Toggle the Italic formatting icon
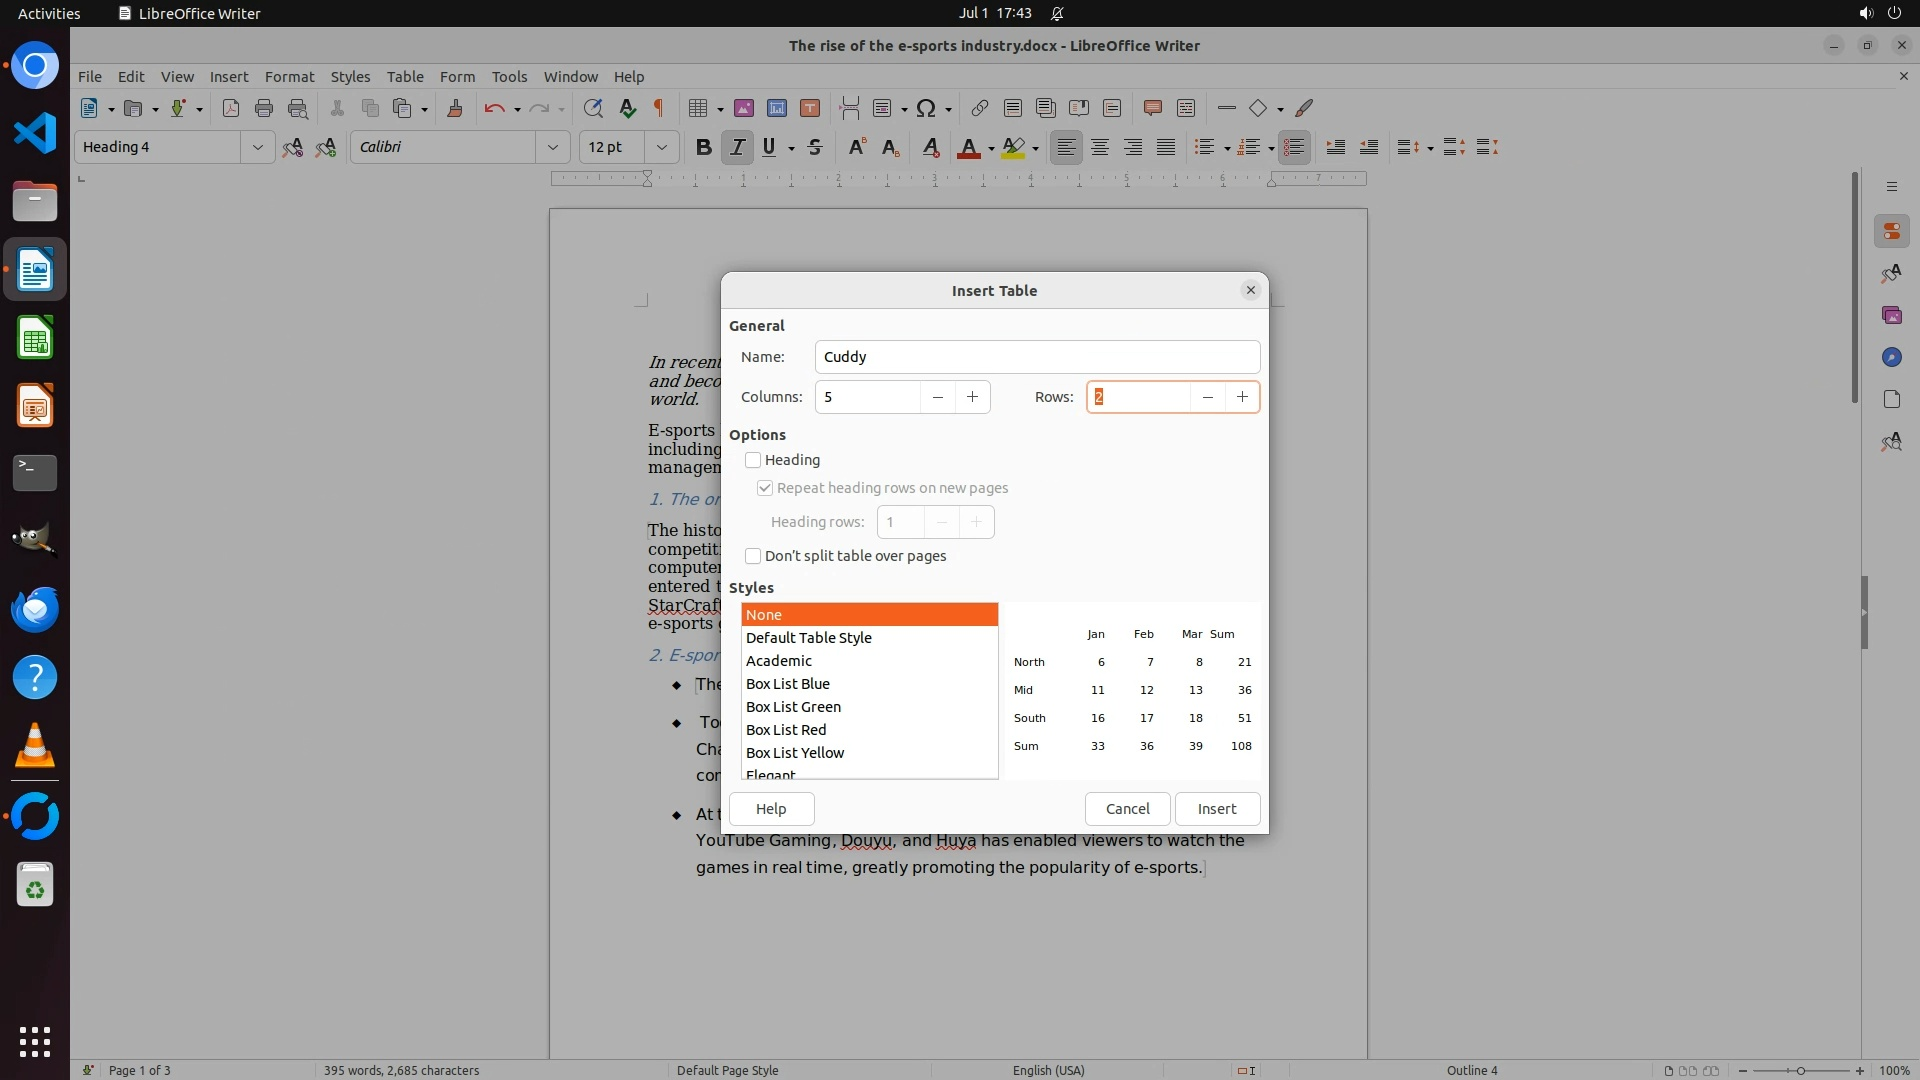1920x1080 pixels. pyautogui.click(x=737, y=147)
